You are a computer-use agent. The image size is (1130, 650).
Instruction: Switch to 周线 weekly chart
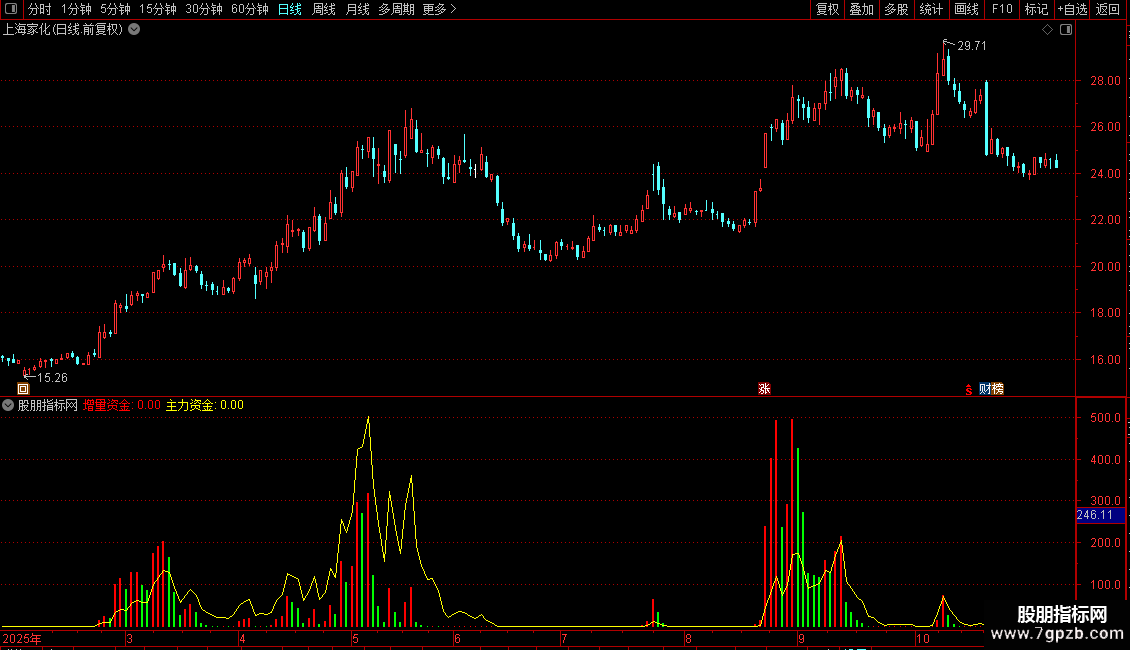pyautogui.click(x=324, y=9)
